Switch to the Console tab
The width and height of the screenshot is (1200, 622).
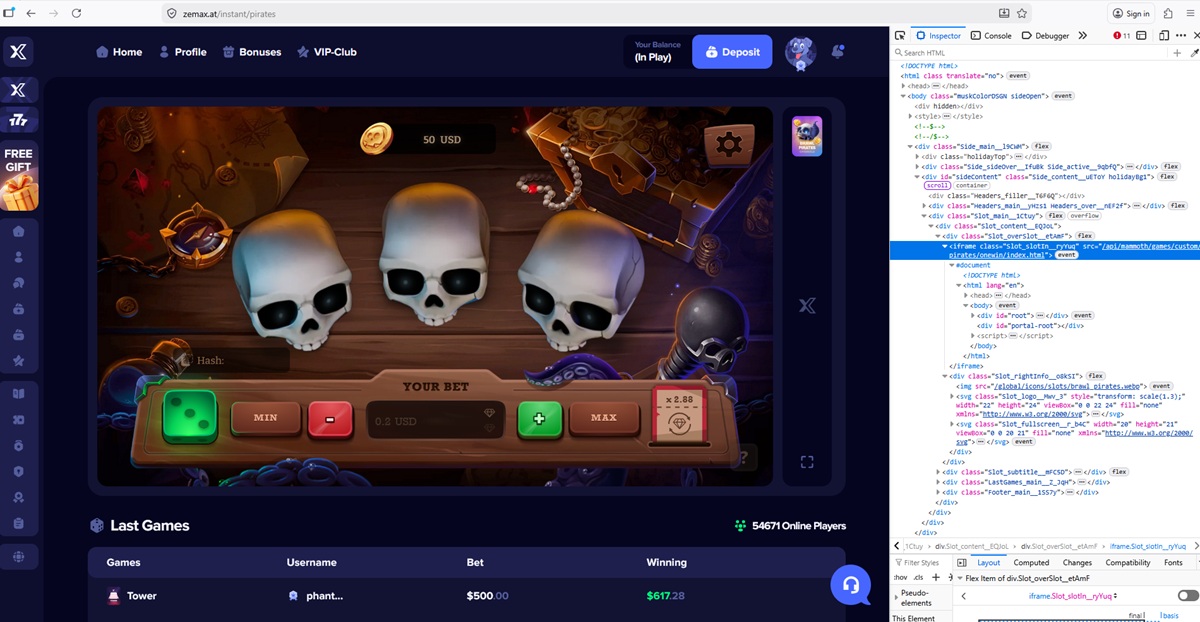990,35
